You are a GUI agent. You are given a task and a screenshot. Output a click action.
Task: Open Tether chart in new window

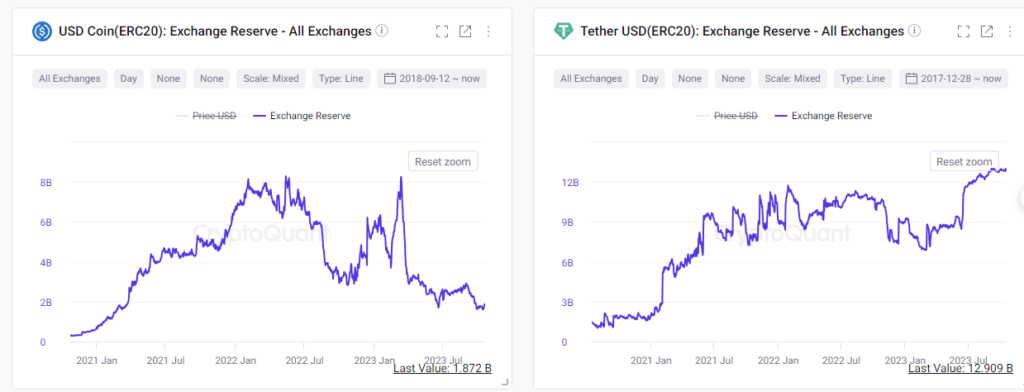(987, 31)
